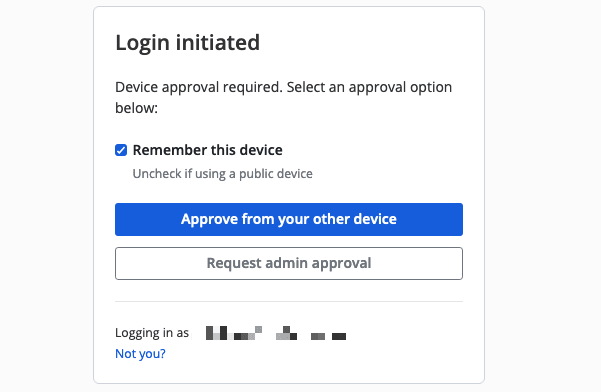Click the text Select an approval option below
601x392 pixels.
(x=284, y=97)
